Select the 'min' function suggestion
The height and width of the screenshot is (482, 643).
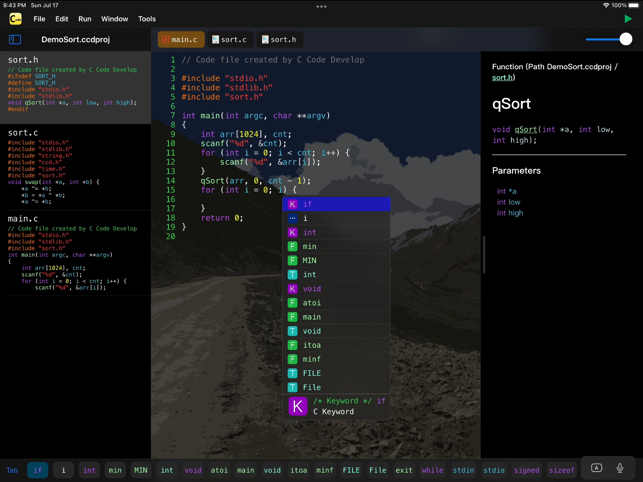(336, 247)
